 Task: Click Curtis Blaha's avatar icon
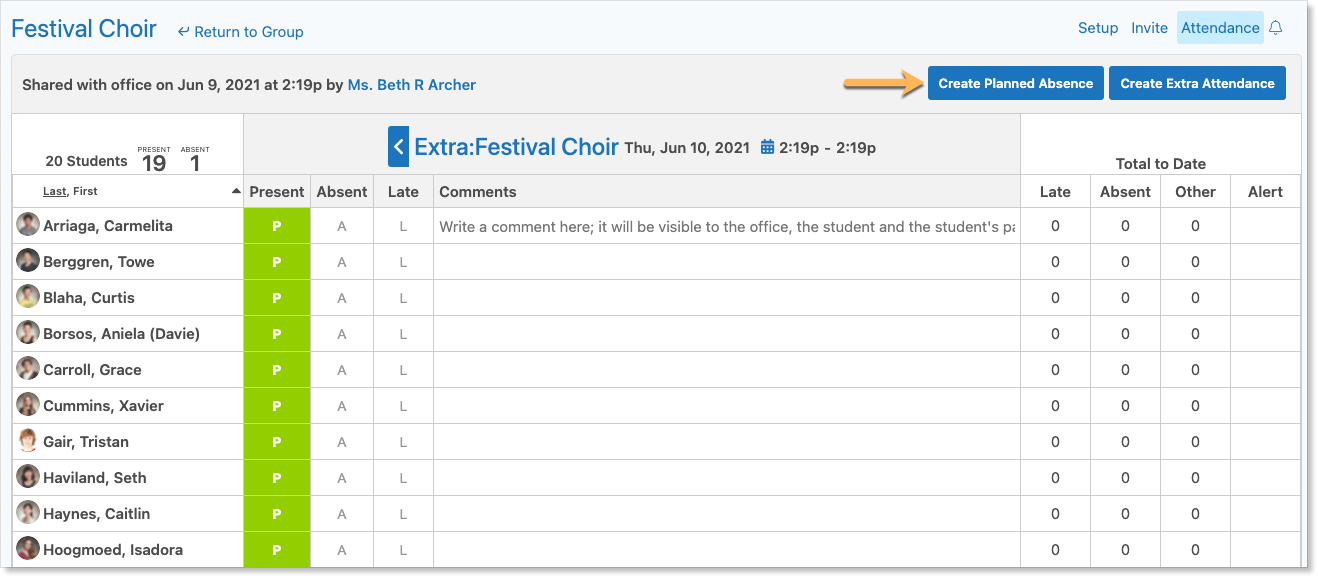pos(28,297)
